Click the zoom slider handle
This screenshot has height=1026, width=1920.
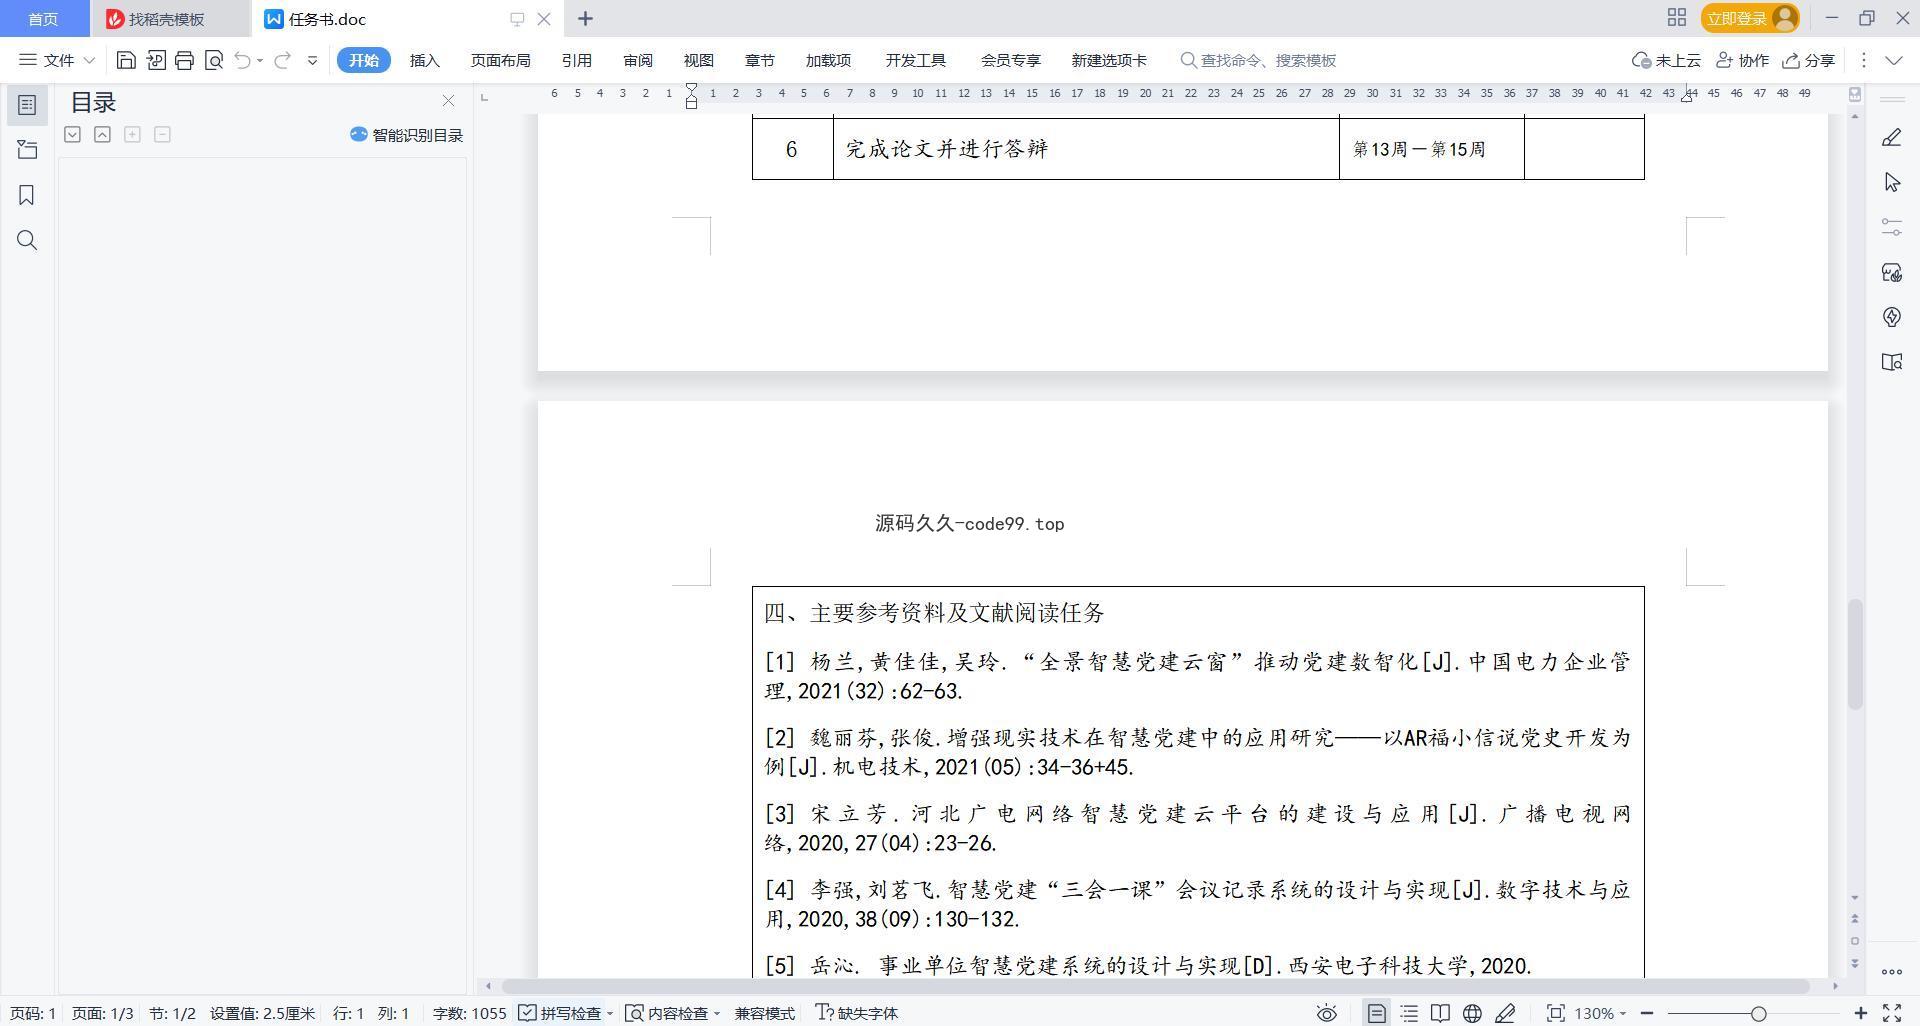[x=1758, y=1014]
